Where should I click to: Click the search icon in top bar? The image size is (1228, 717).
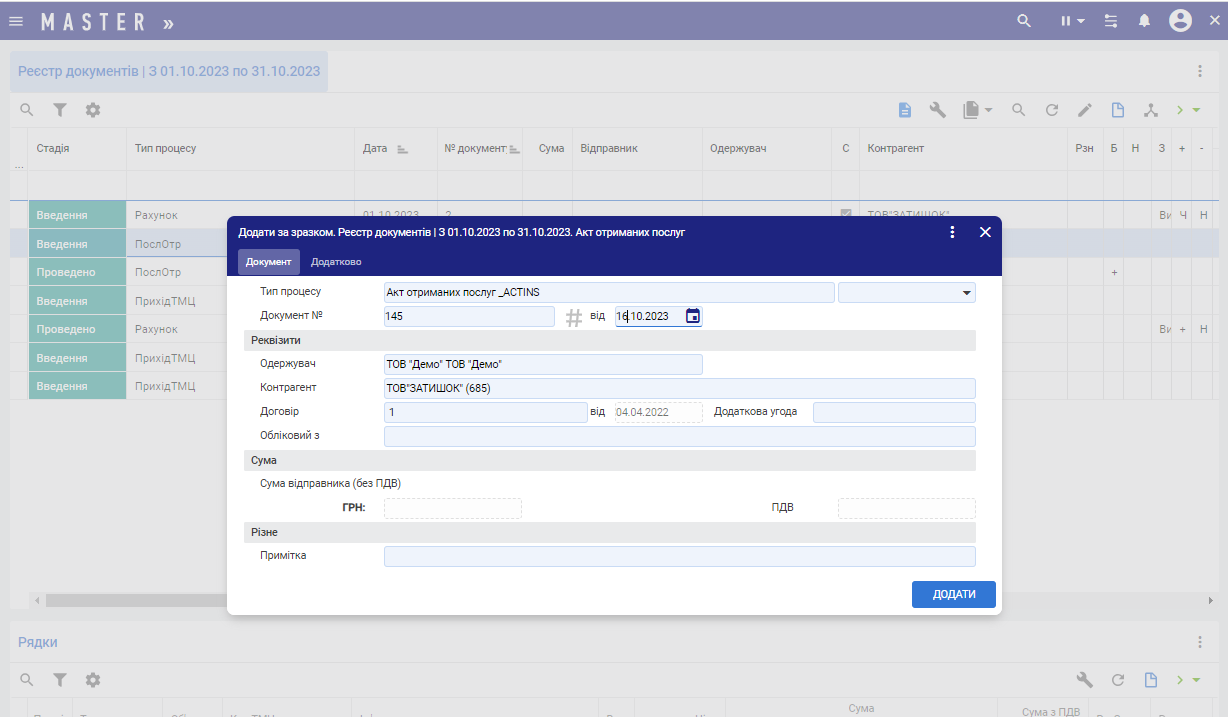click(1023, 21)
